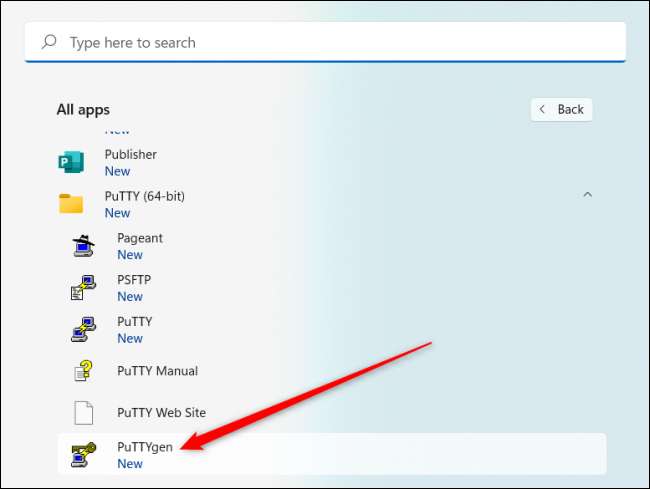This screenshot has height=489, width=650.
Task: Click the PuTTY application icon
Action: click(x=83, y=330)
